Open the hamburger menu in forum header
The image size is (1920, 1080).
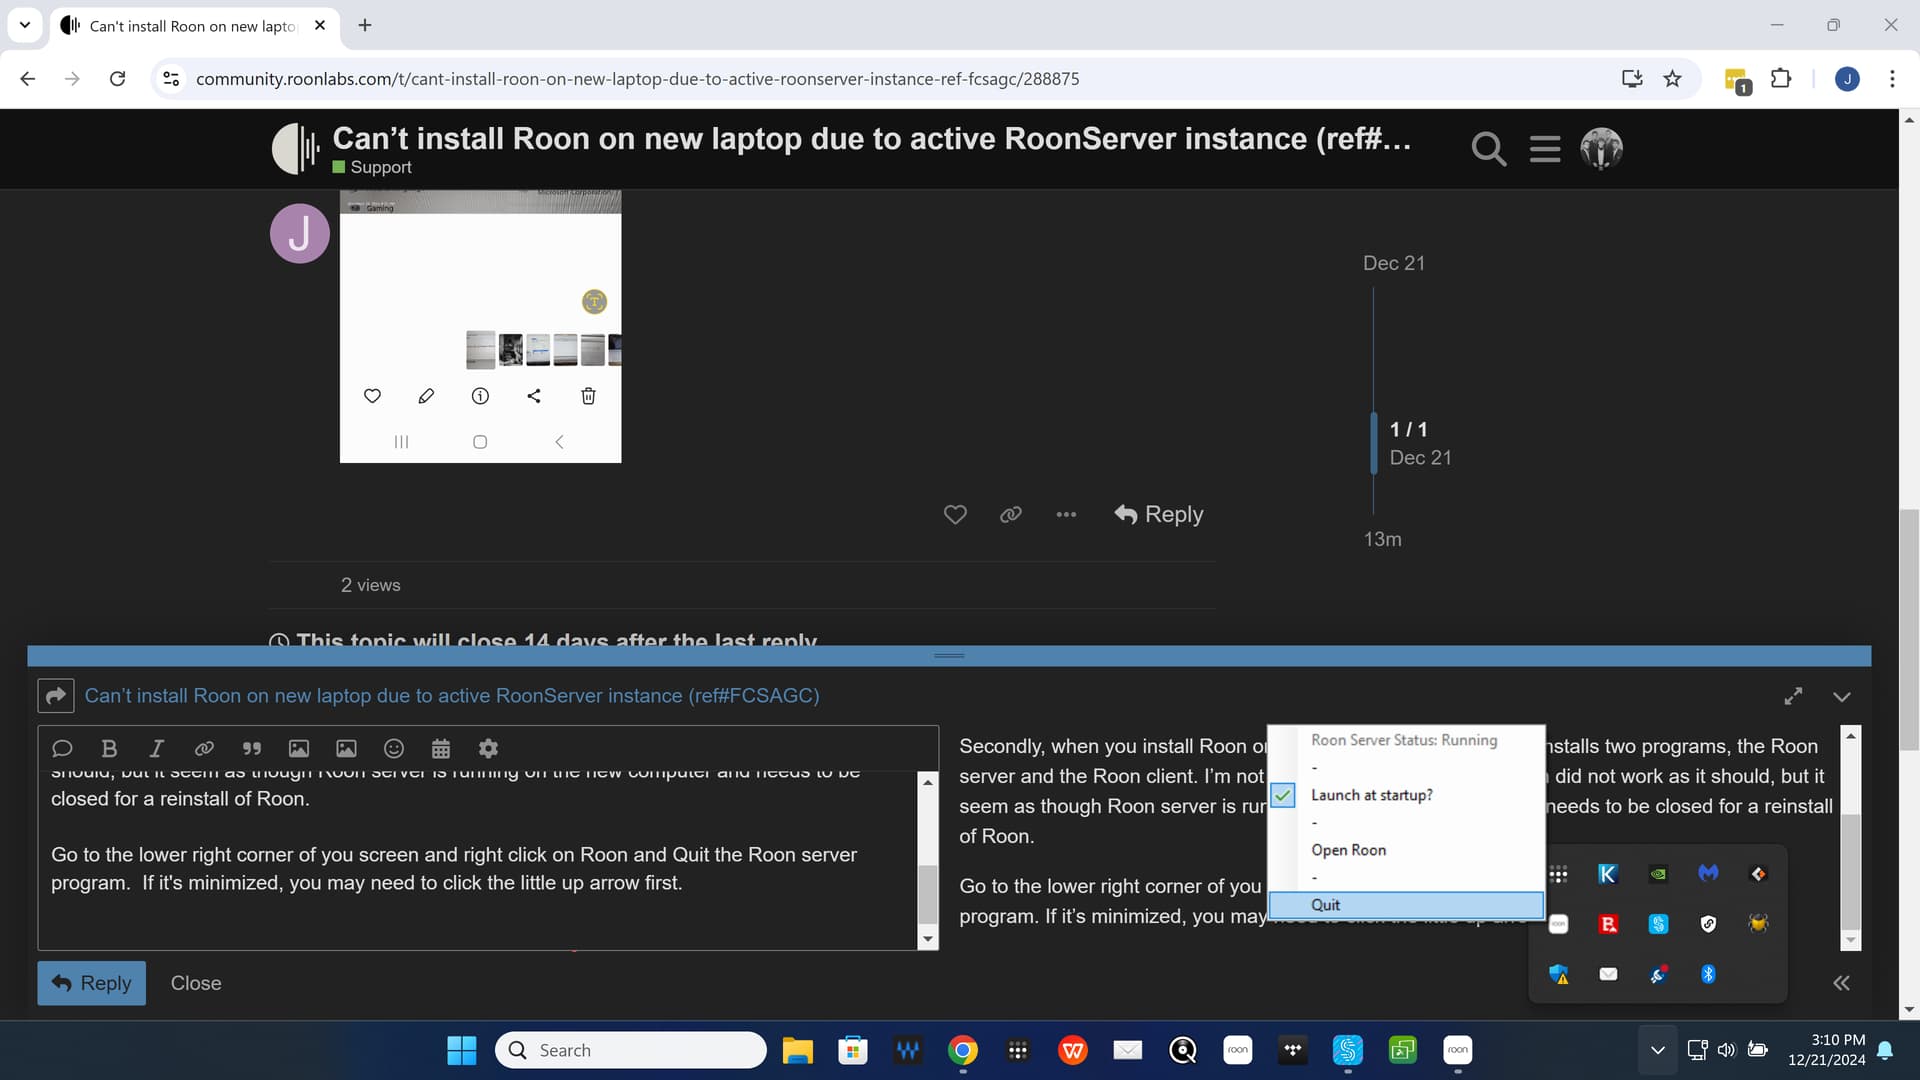[1545, 149]
